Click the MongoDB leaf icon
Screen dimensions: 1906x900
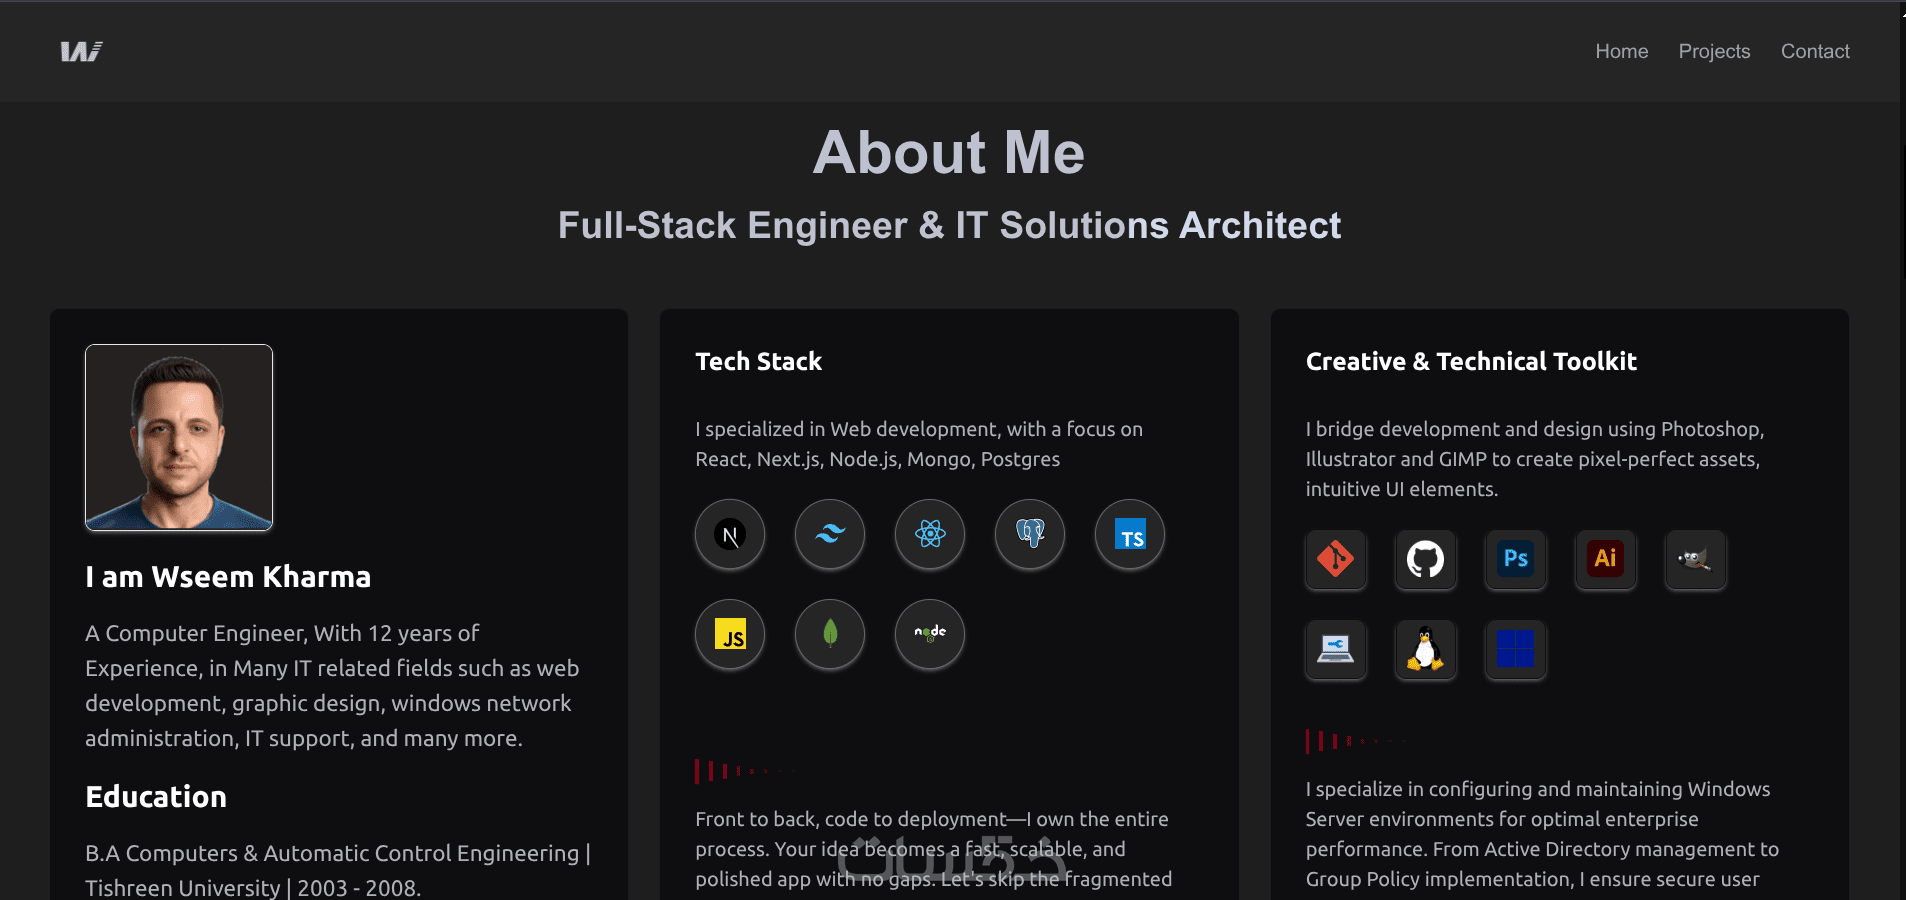830,635
